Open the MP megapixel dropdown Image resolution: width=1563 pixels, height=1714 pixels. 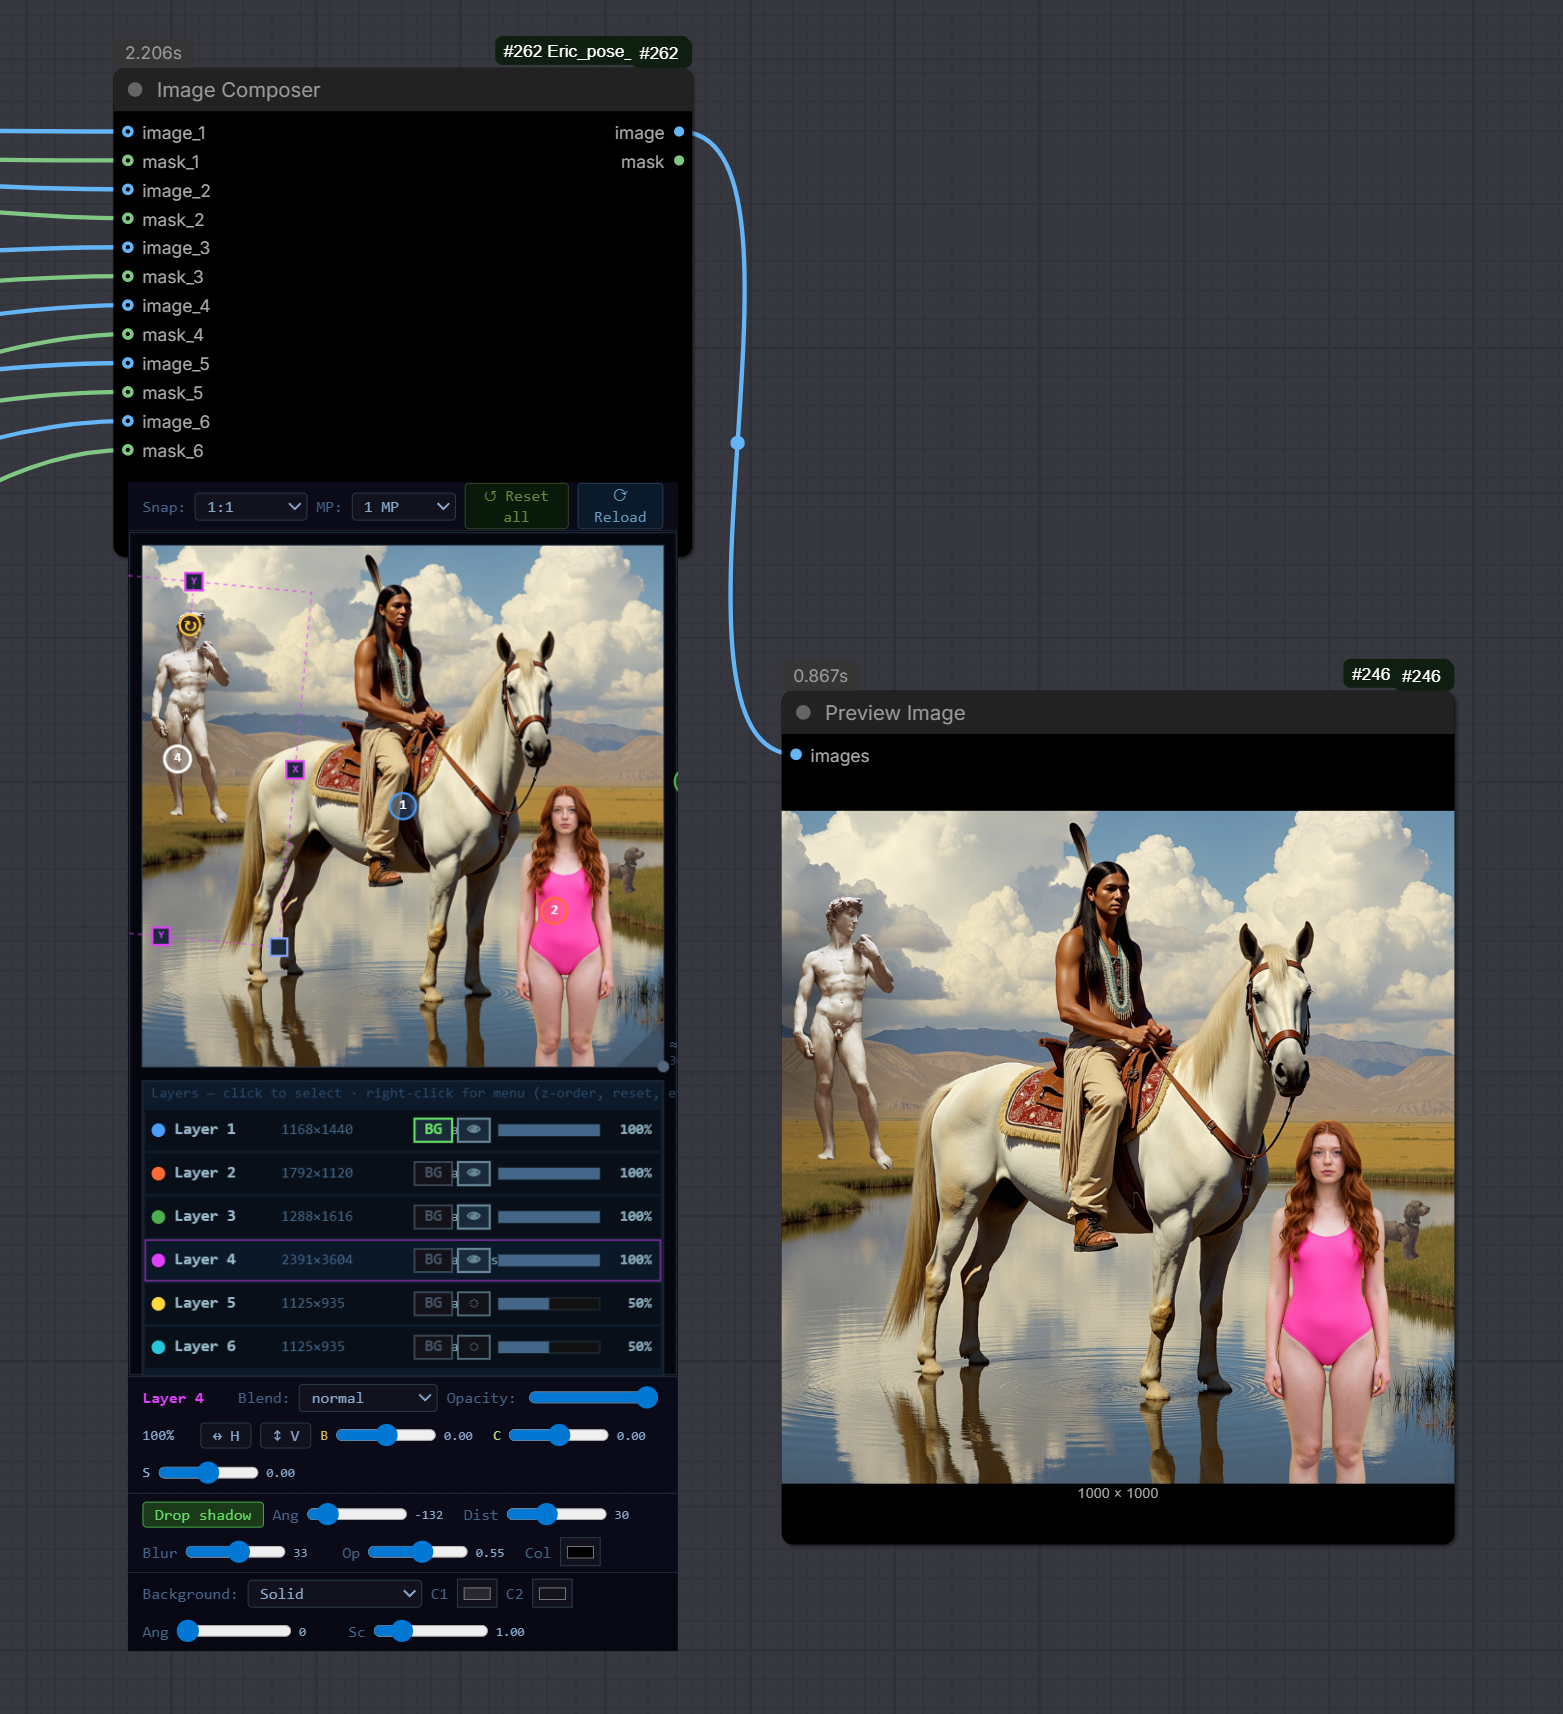[x=404, y=507]
